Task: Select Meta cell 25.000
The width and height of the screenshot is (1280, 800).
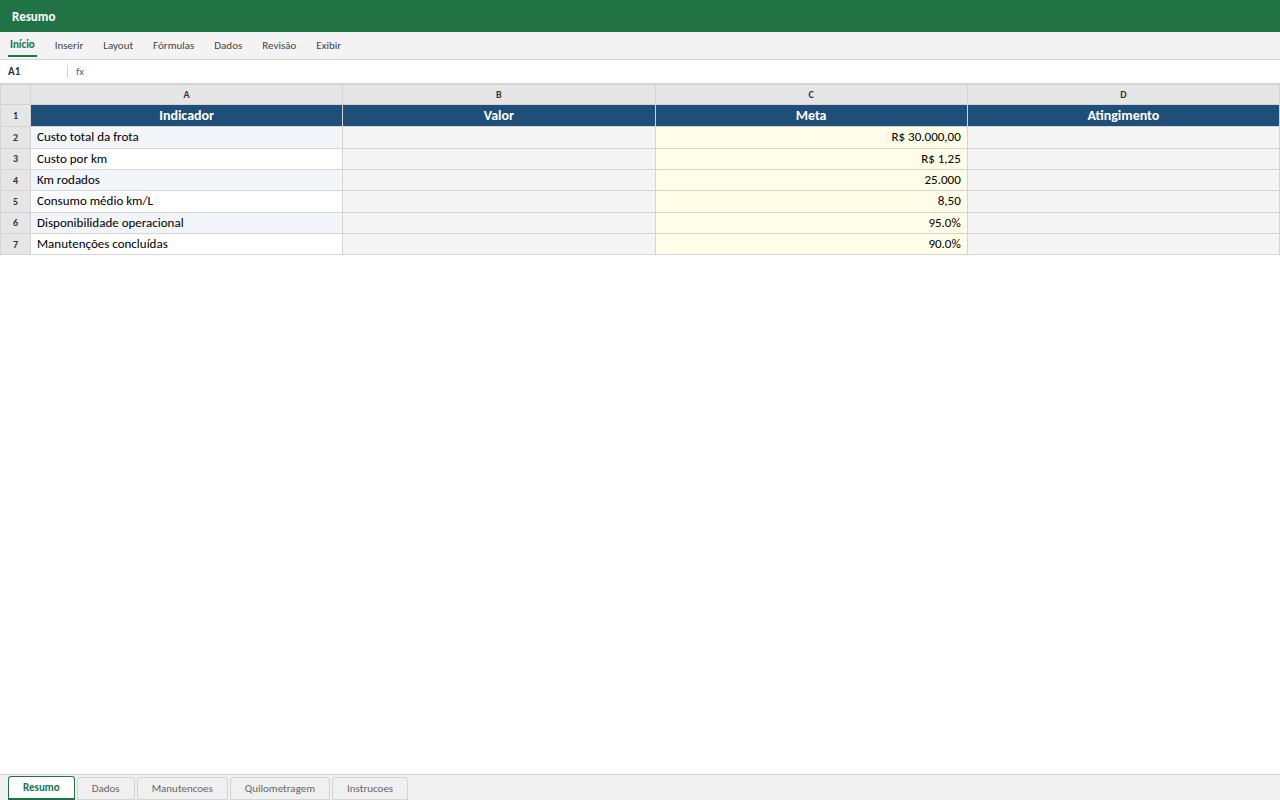Action: pos(811,180)
